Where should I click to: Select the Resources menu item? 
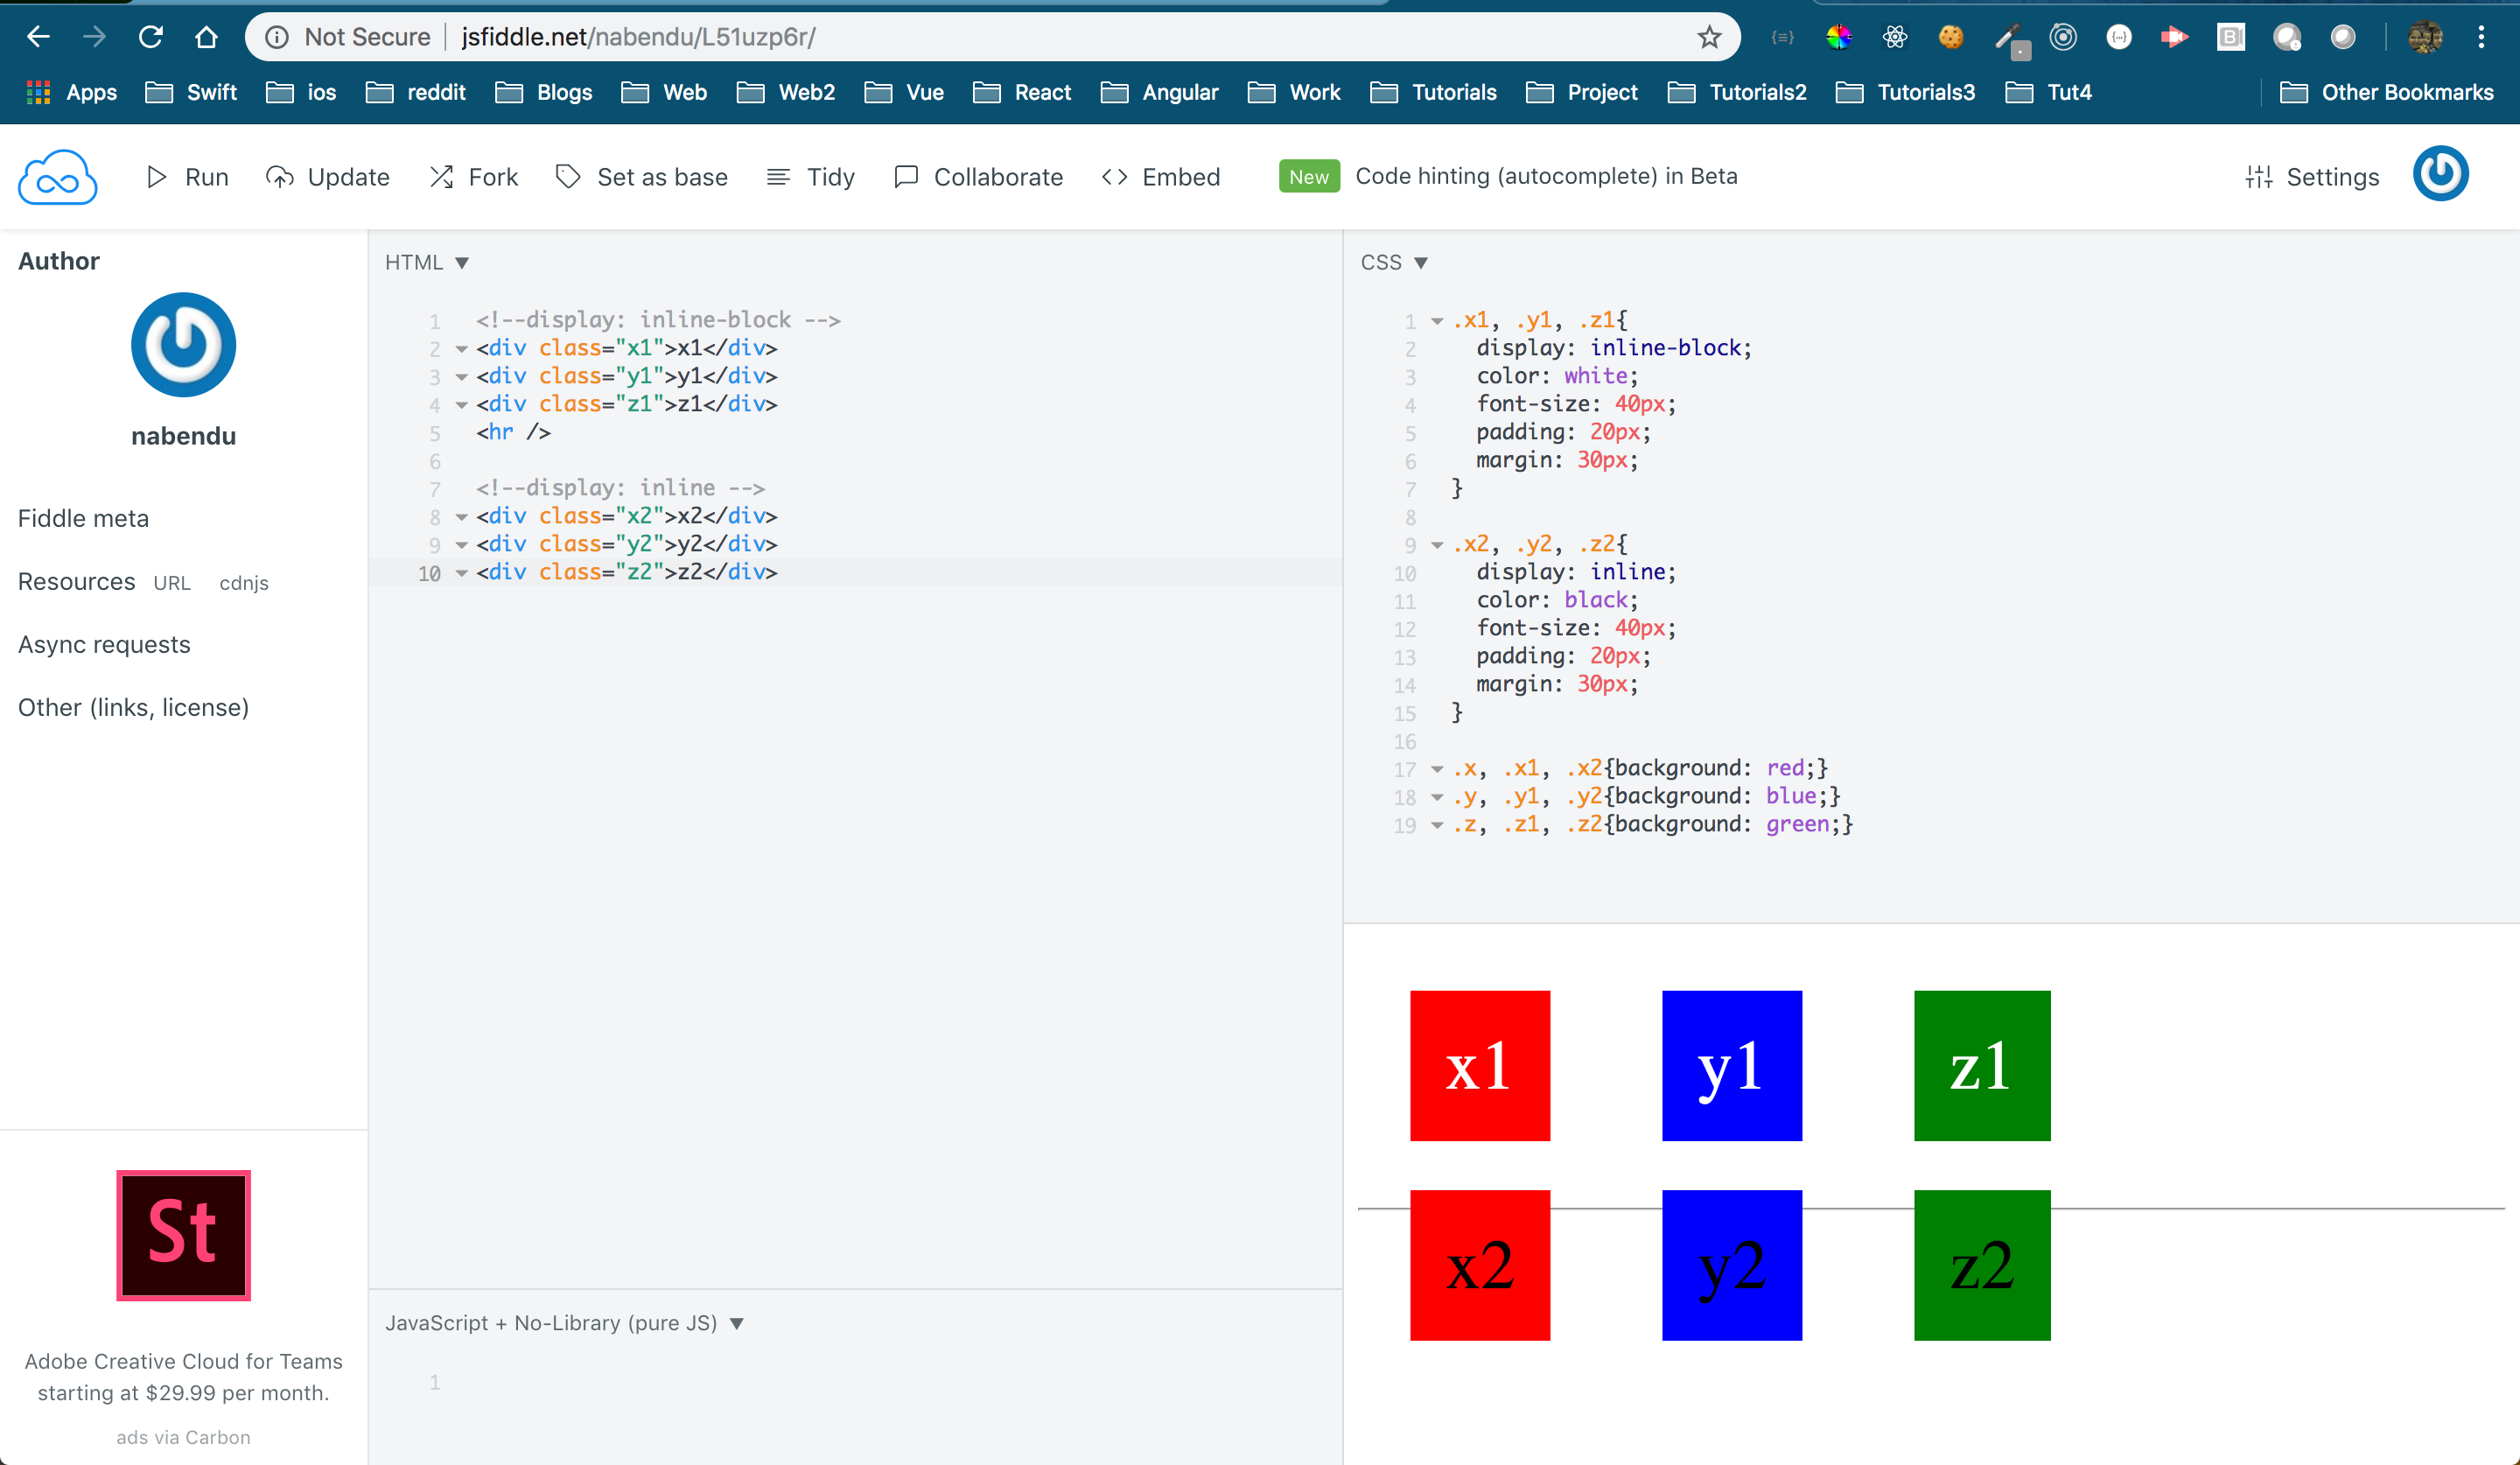(x=73, y=581)
